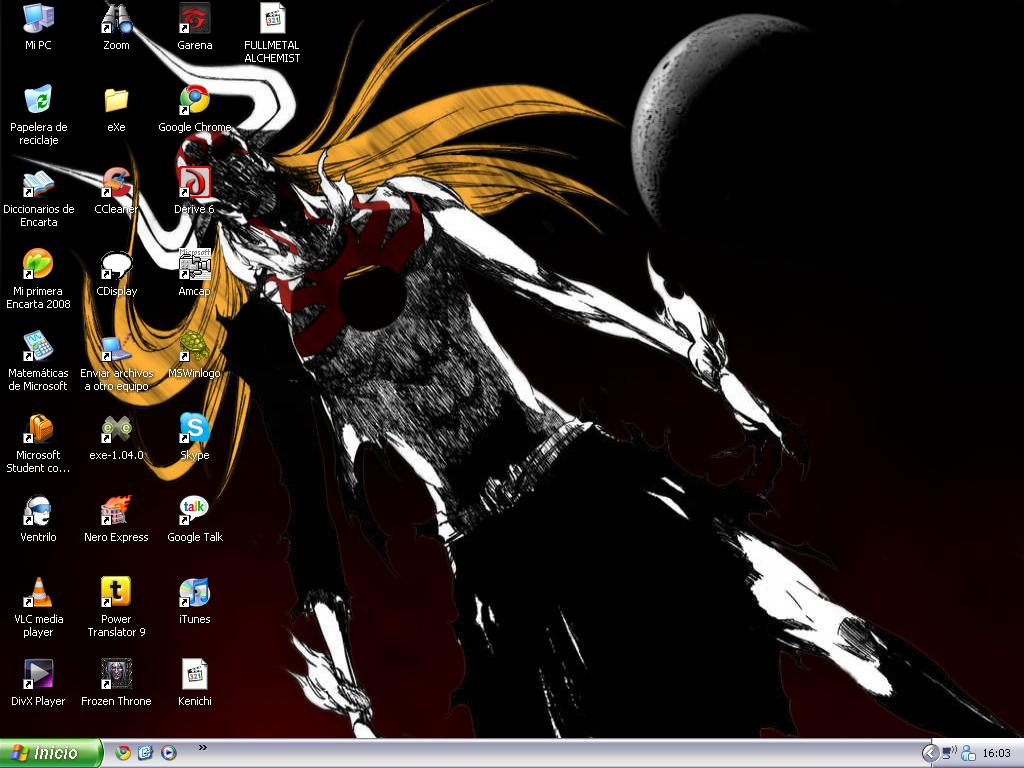Open the Kenichi media file
The width and height of the screenshot is (1024, 768).
[x=195, y=674]
